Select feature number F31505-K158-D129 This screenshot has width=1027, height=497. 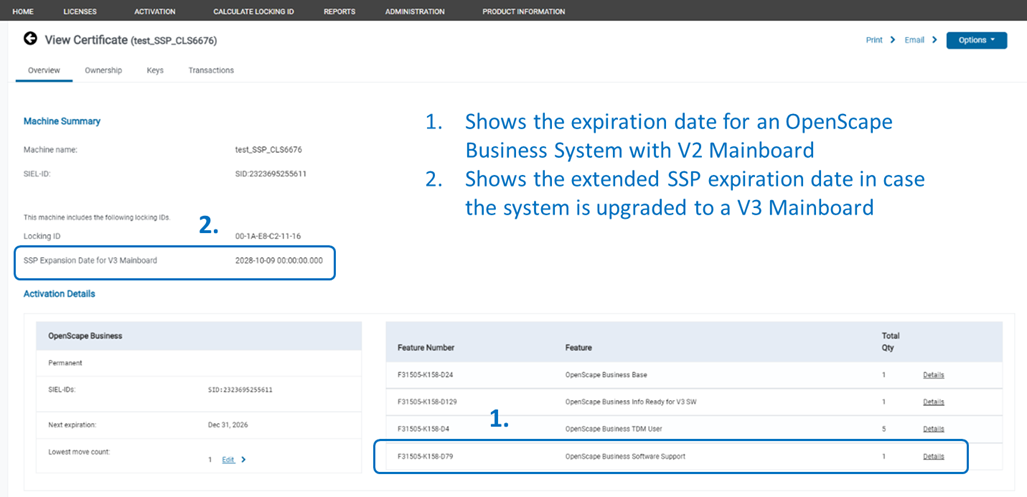click(426, 402)
